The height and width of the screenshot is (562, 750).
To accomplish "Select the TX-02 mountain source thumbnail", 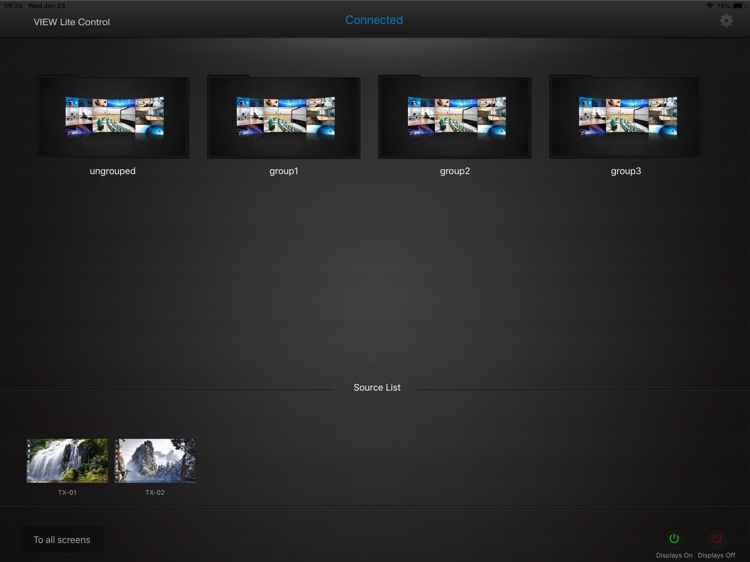I will (x=155, y=461).
